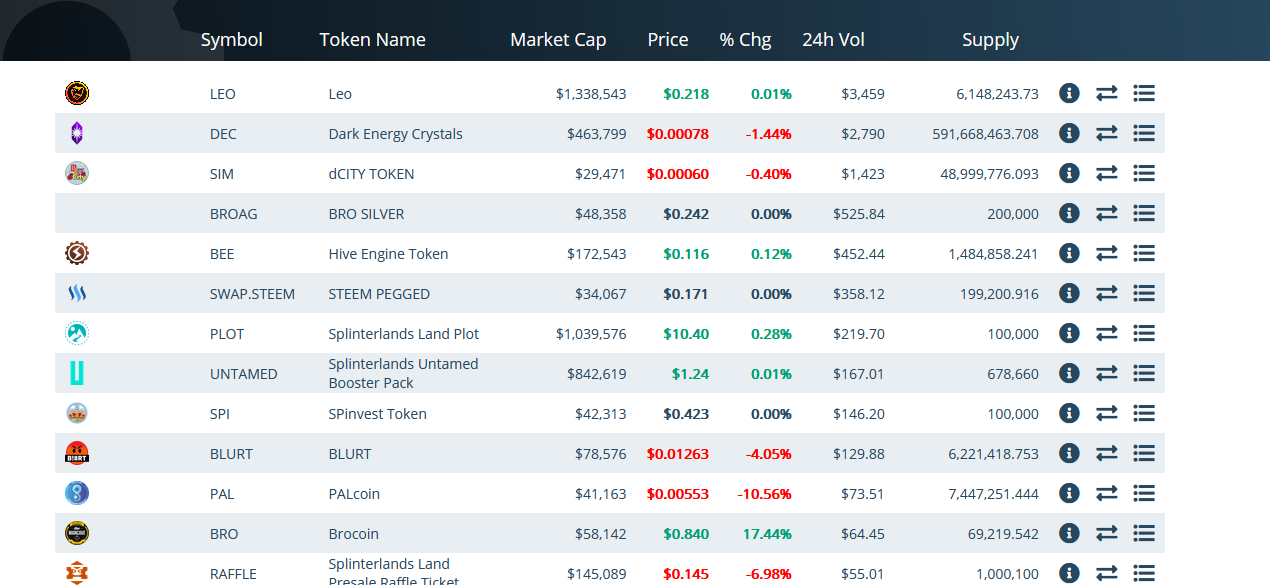Click trade arrows for UNTAMED

pyautogui.click(x=1106, y=373)
